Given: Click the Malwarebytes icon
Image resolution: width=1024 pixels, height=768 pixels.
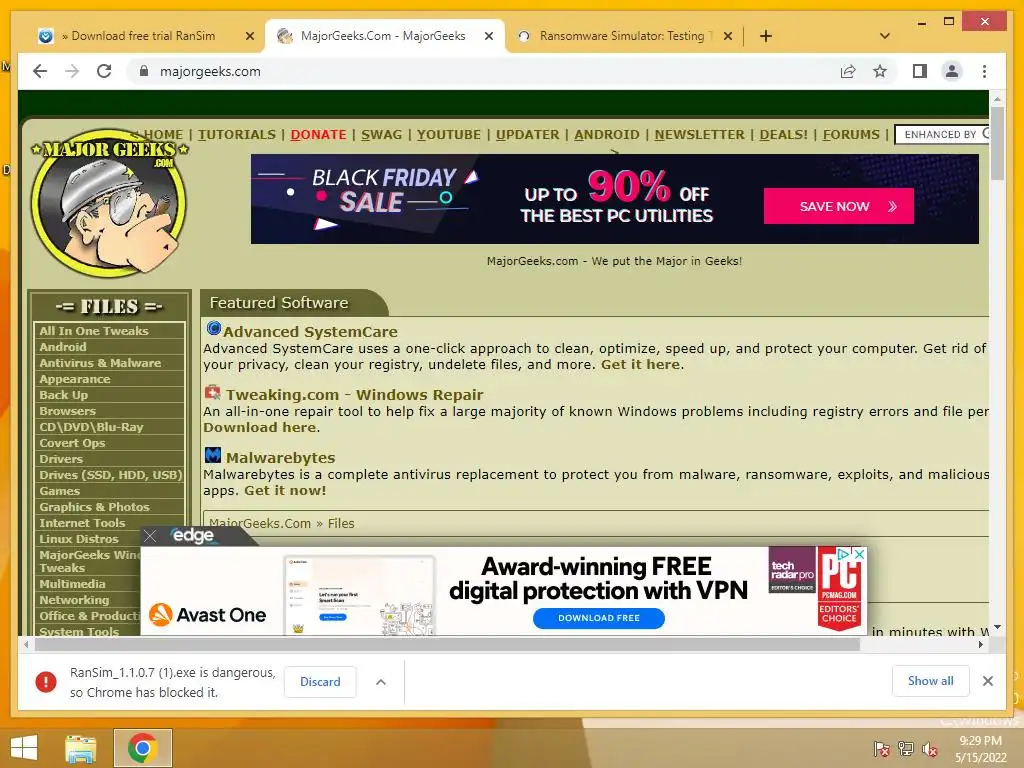Looking at the screenshot, I should coord(213,455).
